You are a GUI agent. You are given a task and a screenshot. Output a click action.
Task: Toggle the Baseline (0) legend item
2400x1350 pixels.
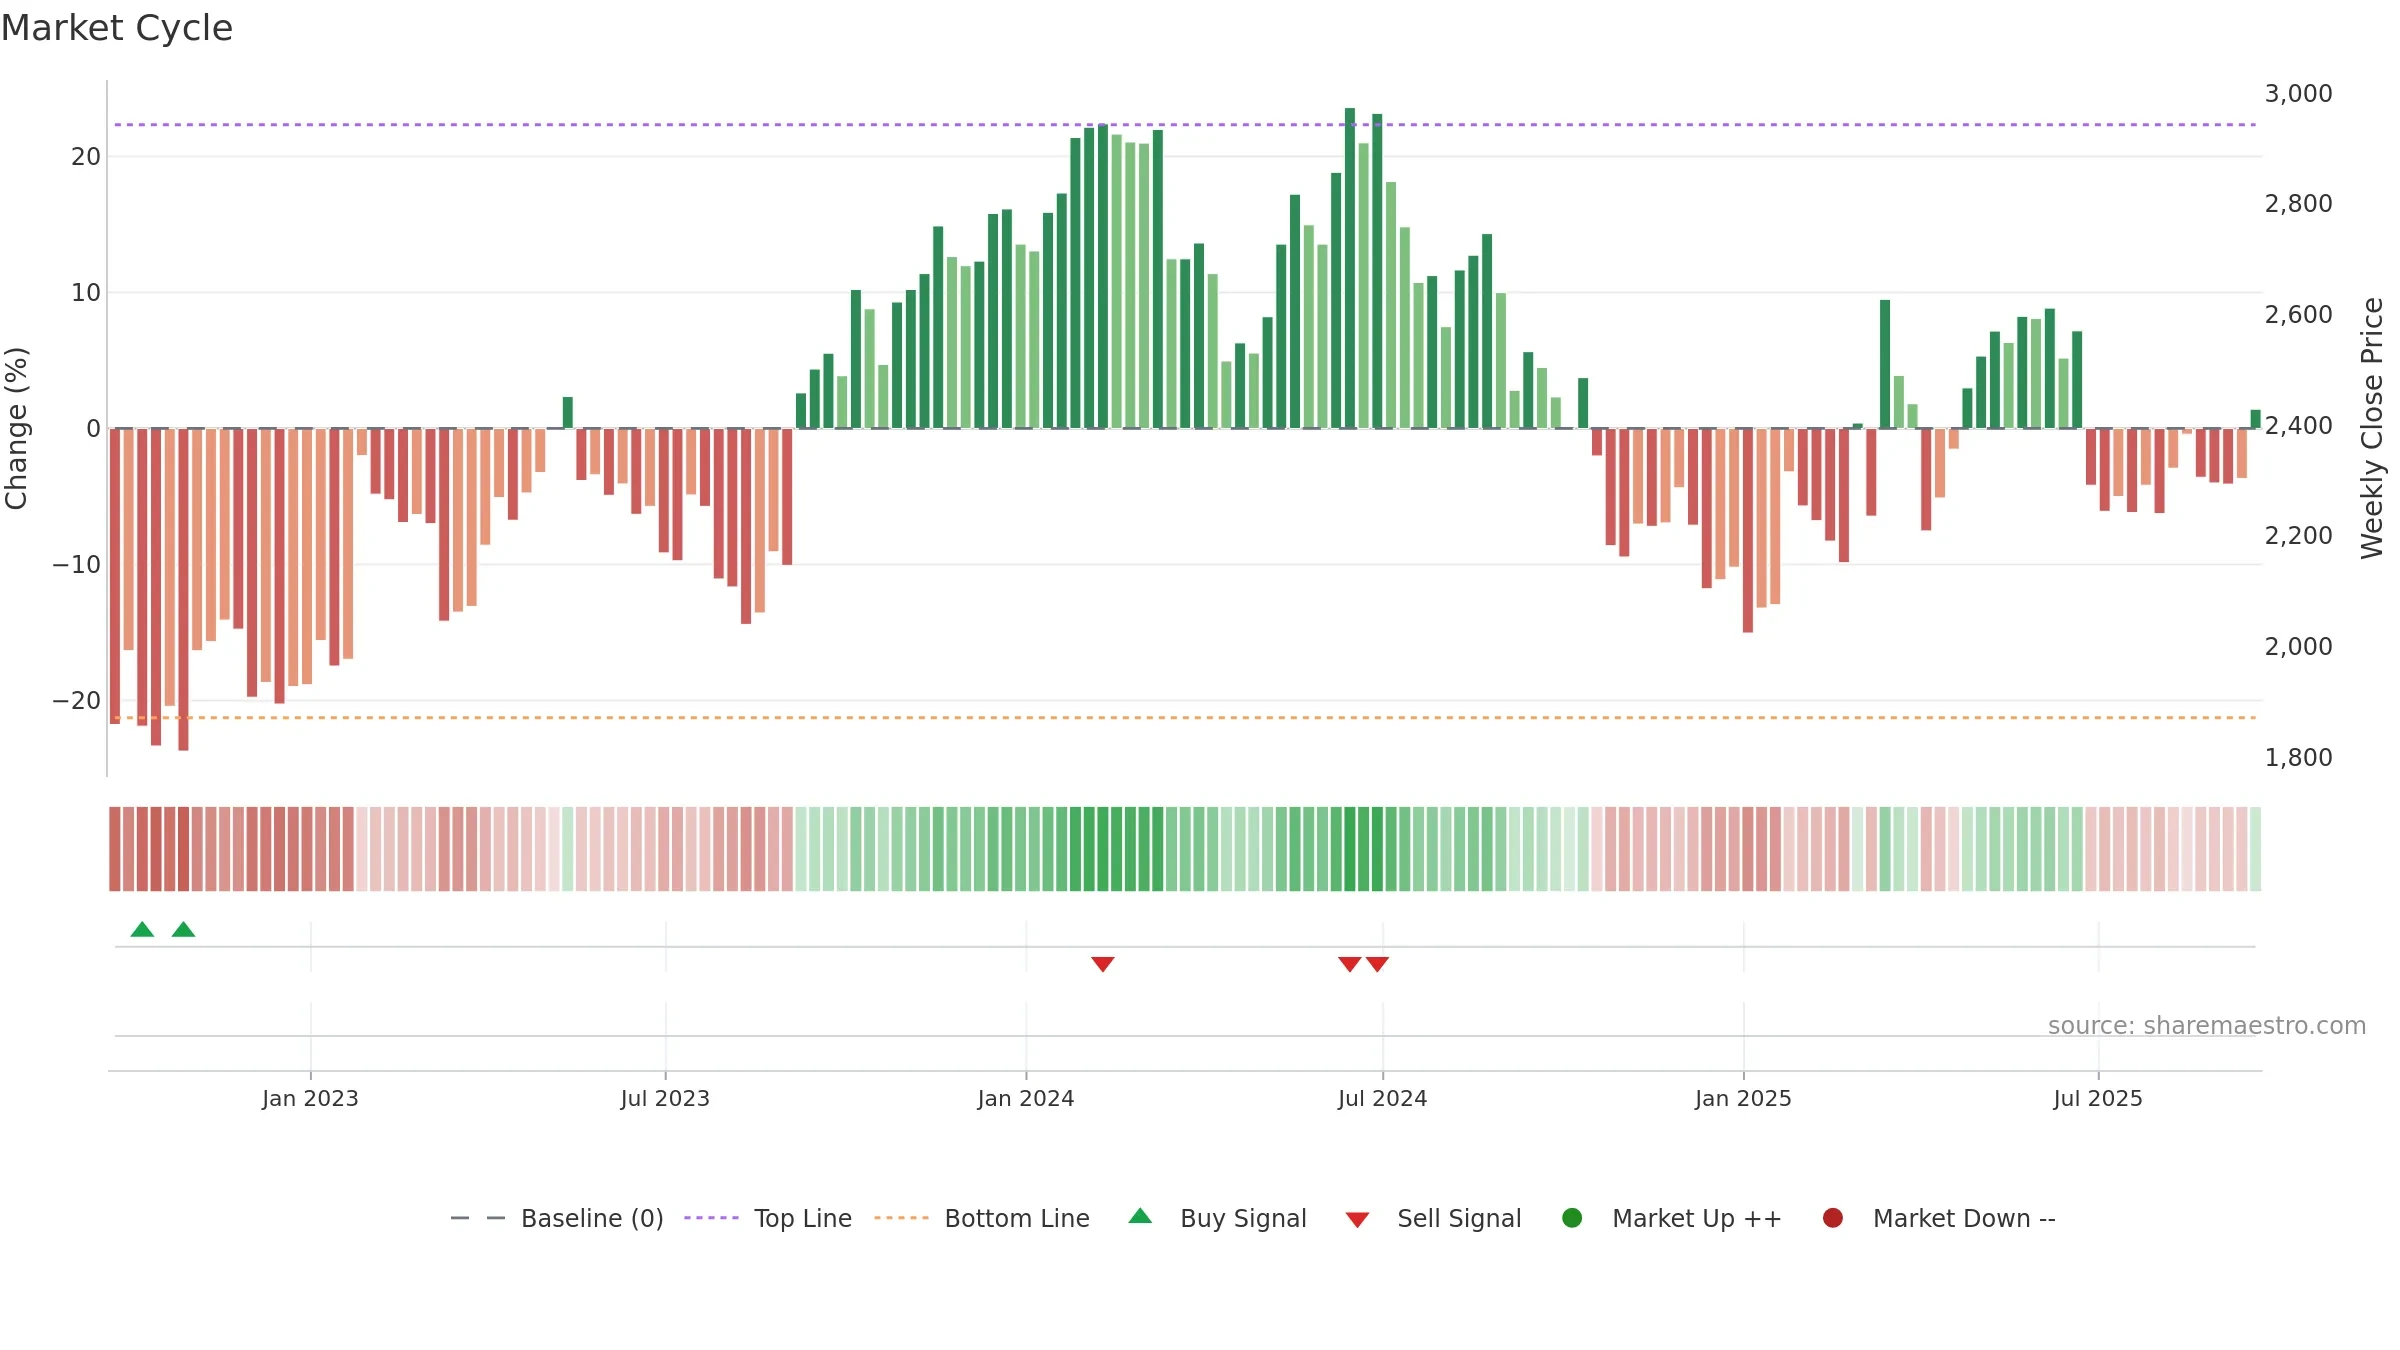pos(557,1218)
